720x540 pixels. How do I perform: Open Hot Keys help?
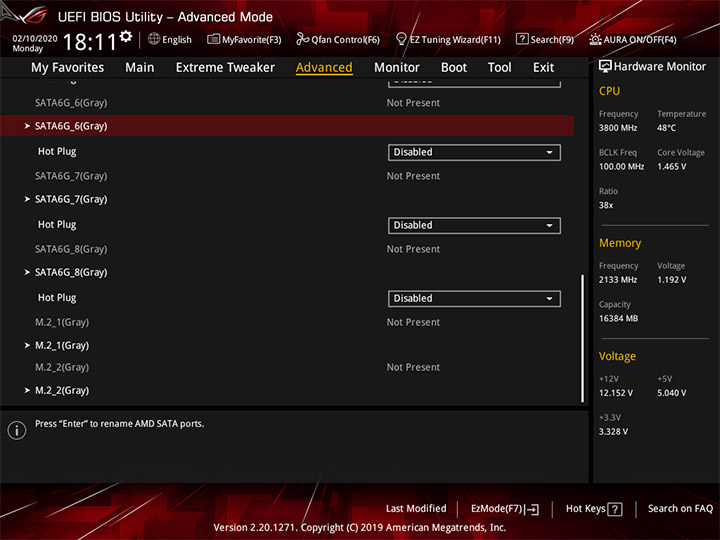pyautogui.click(x=594, y=509)
